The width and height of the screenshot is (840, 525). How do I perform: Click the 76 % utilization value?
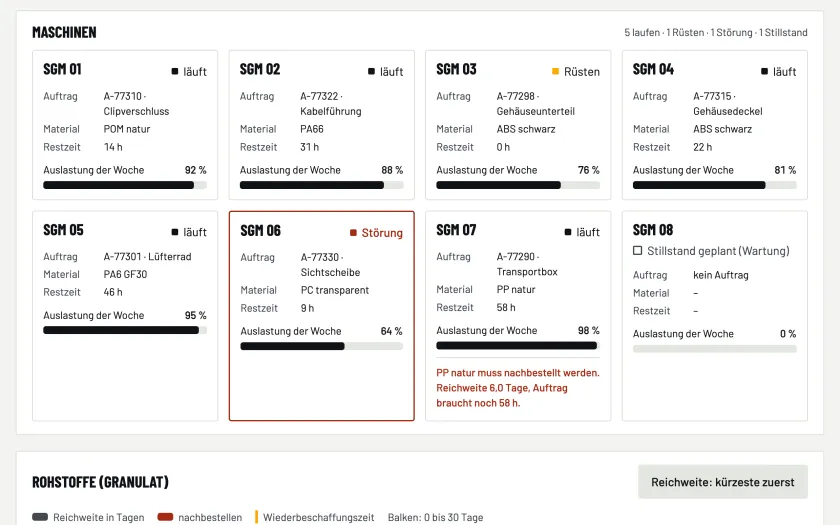coord(589,170)
